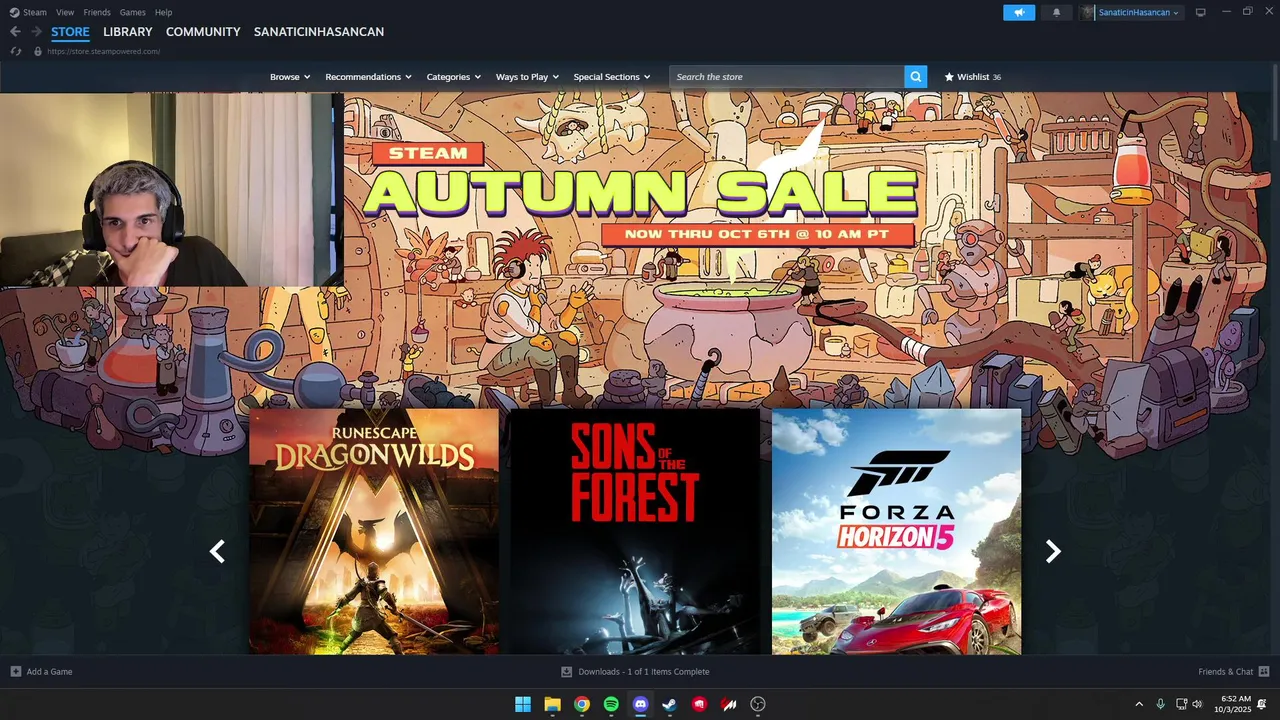Switch to Discord in the taskbar
The image size is (1280, 720).
tap(641, 704)
